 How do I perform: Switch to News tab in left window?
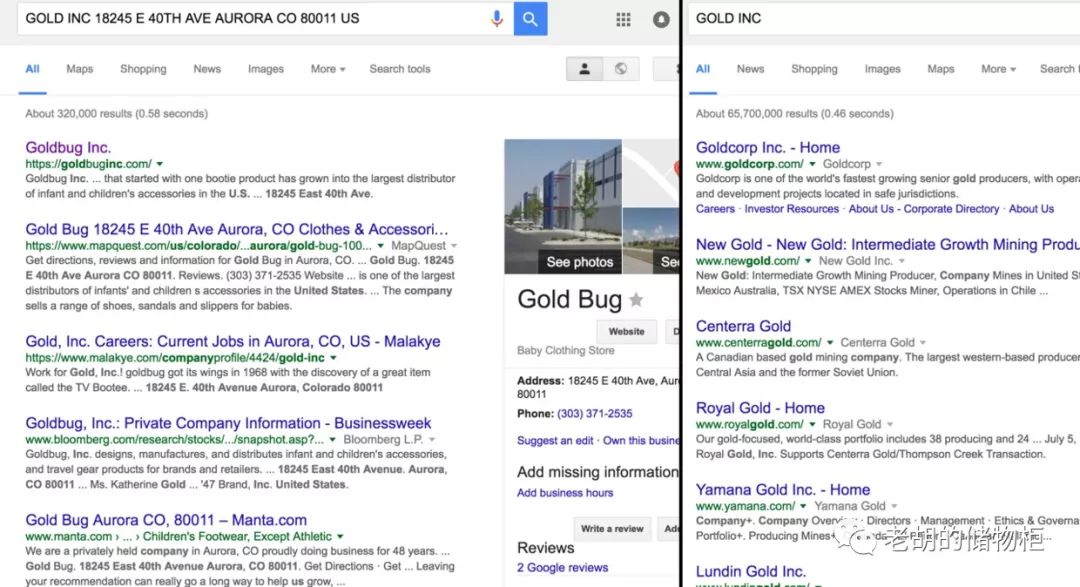pyautogui.click(x=207, y=69)
